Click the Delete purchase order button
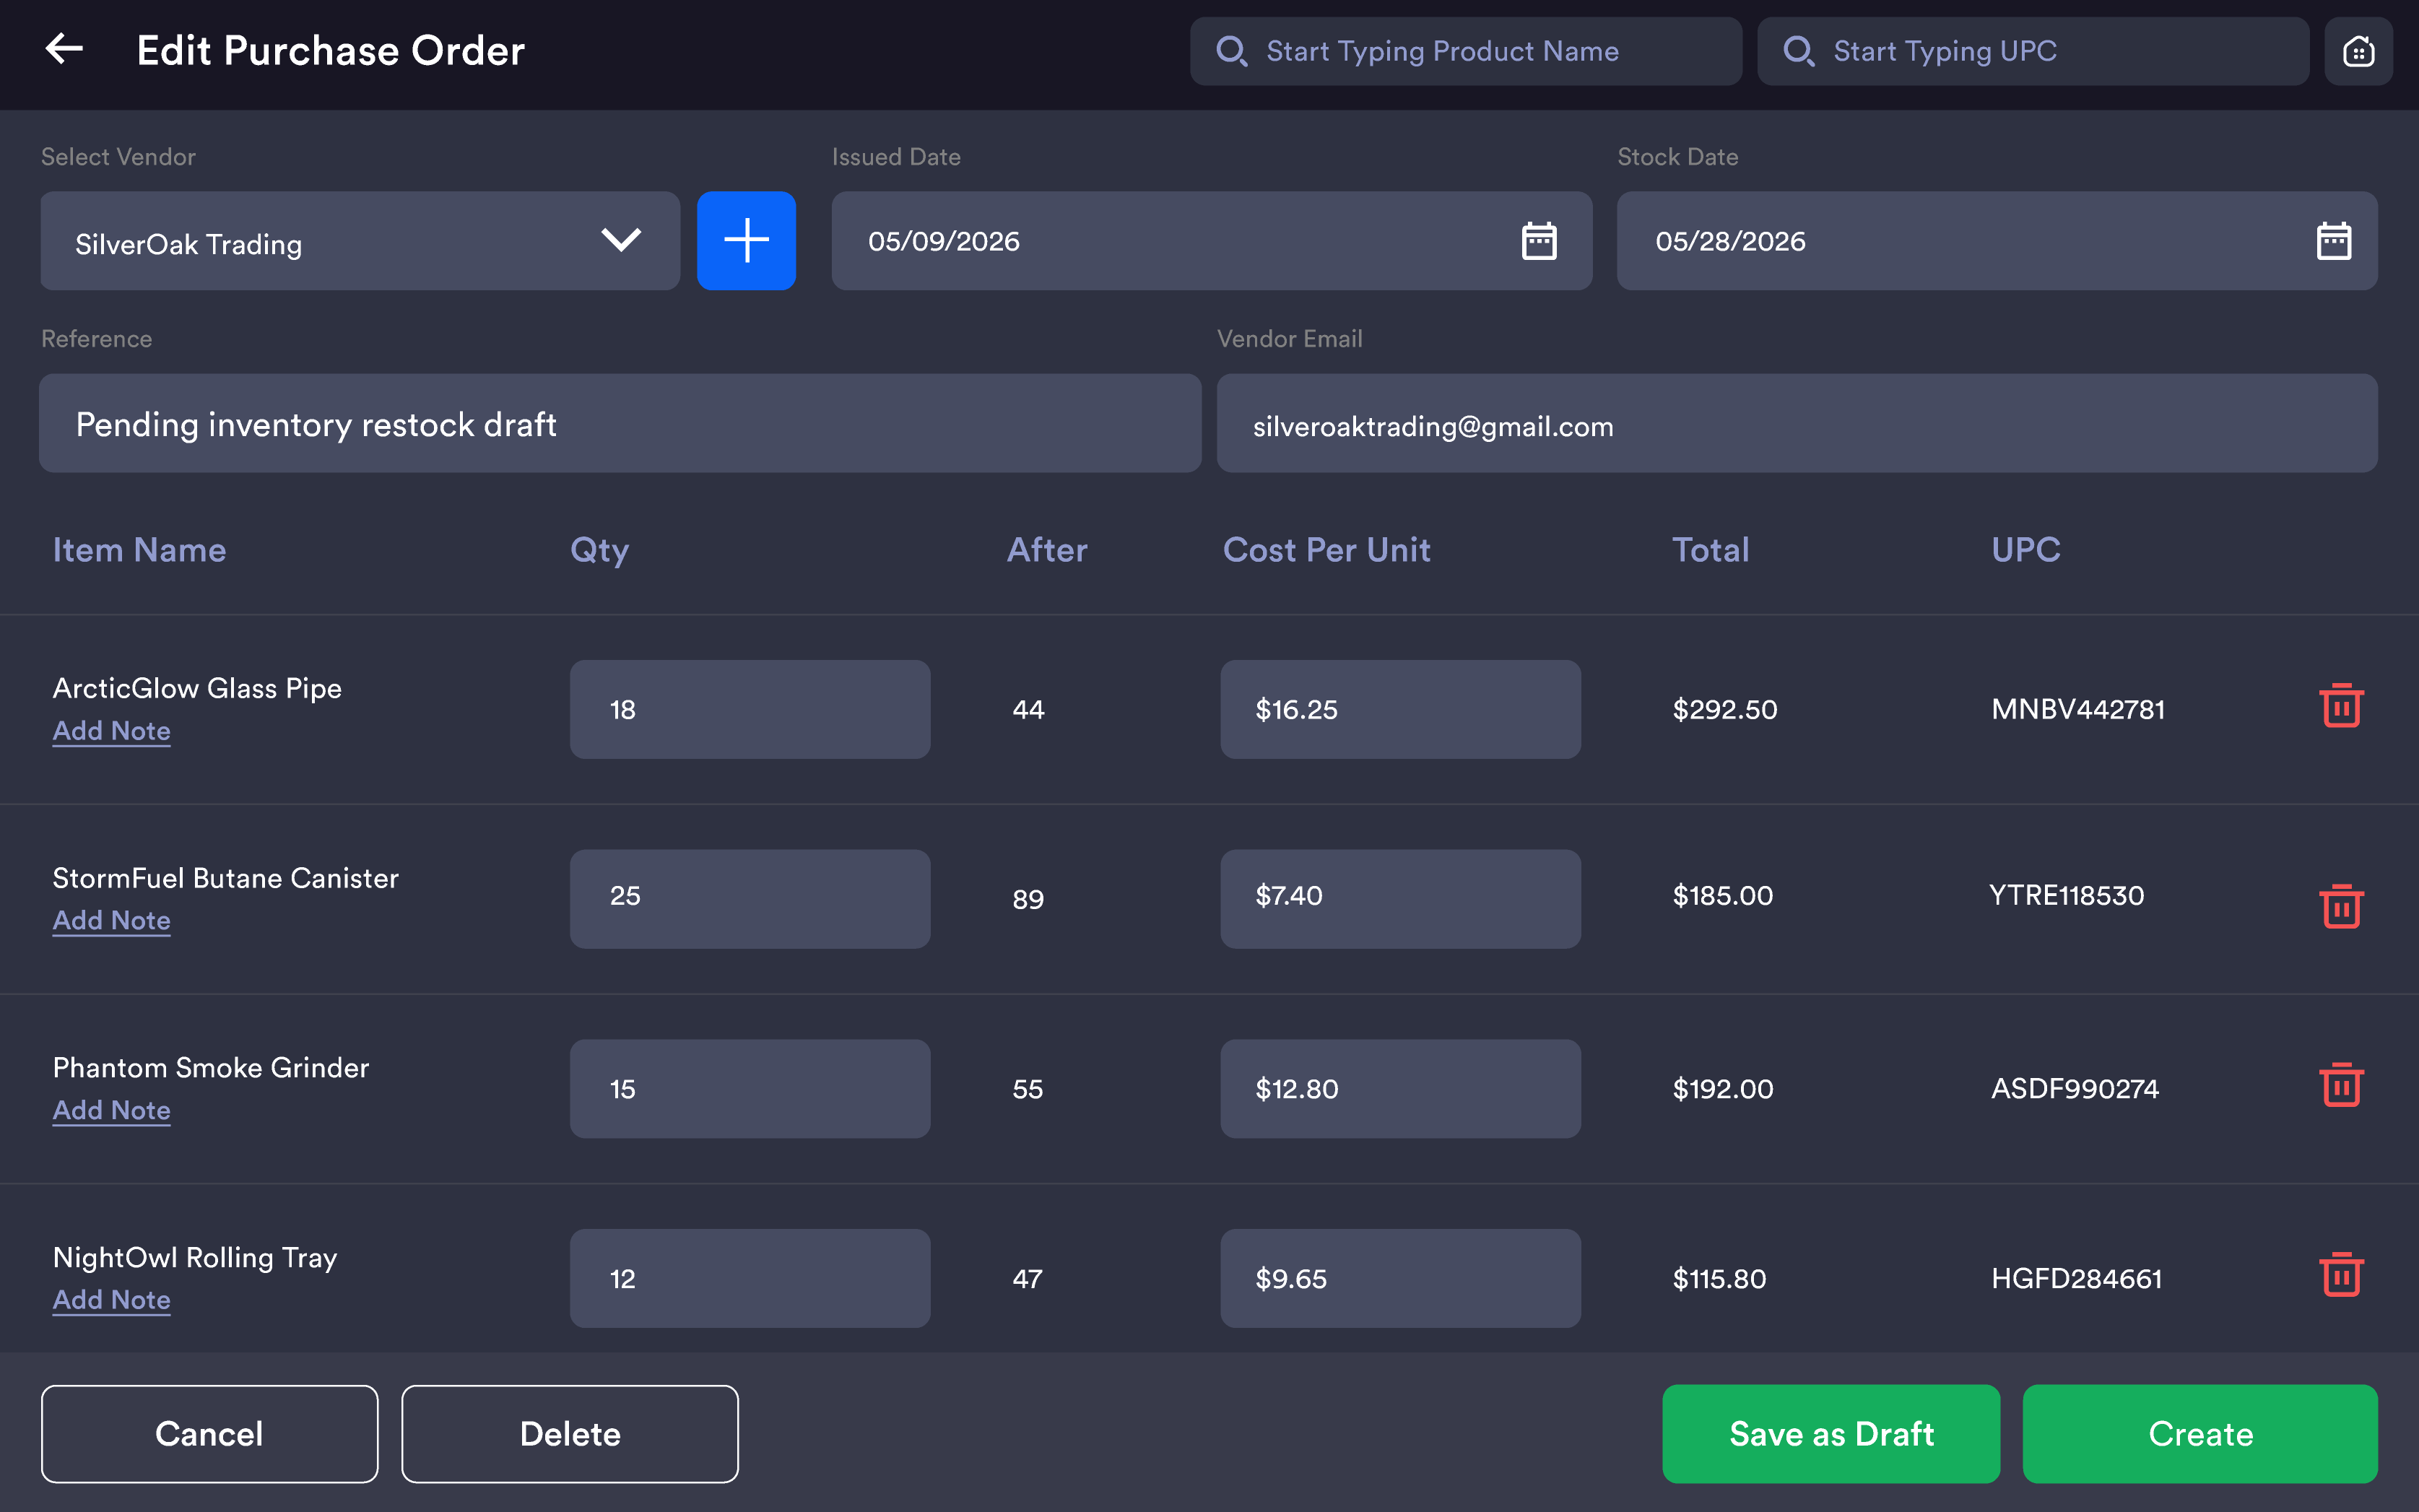Screen dimensions: 2419x1512 pos(570,1433)
